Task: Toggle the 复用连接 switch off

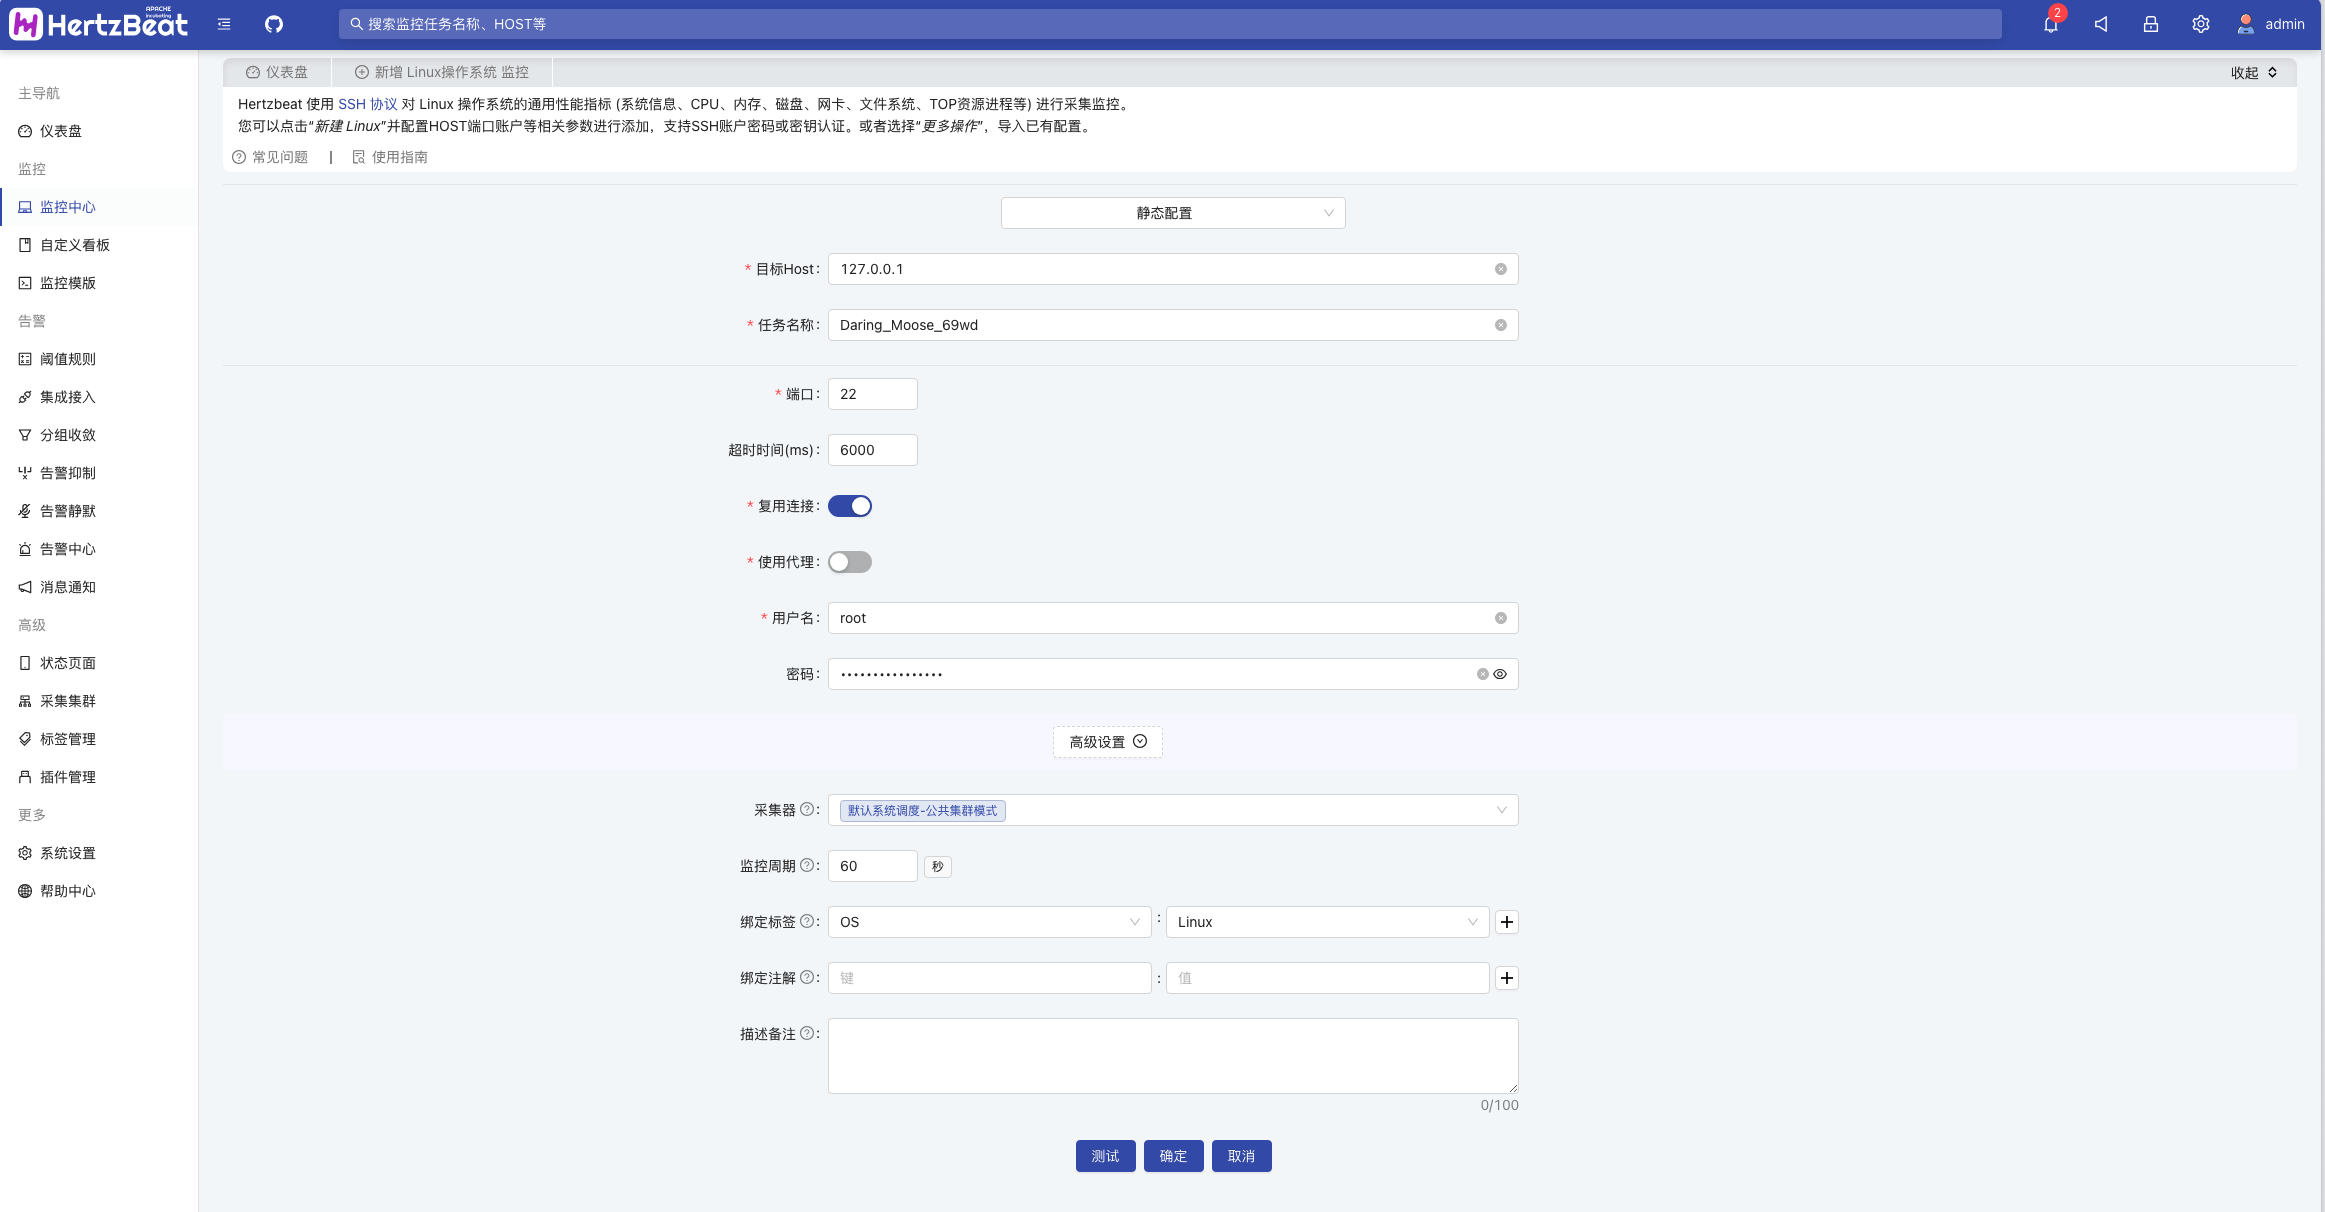Action: (850, 506)
